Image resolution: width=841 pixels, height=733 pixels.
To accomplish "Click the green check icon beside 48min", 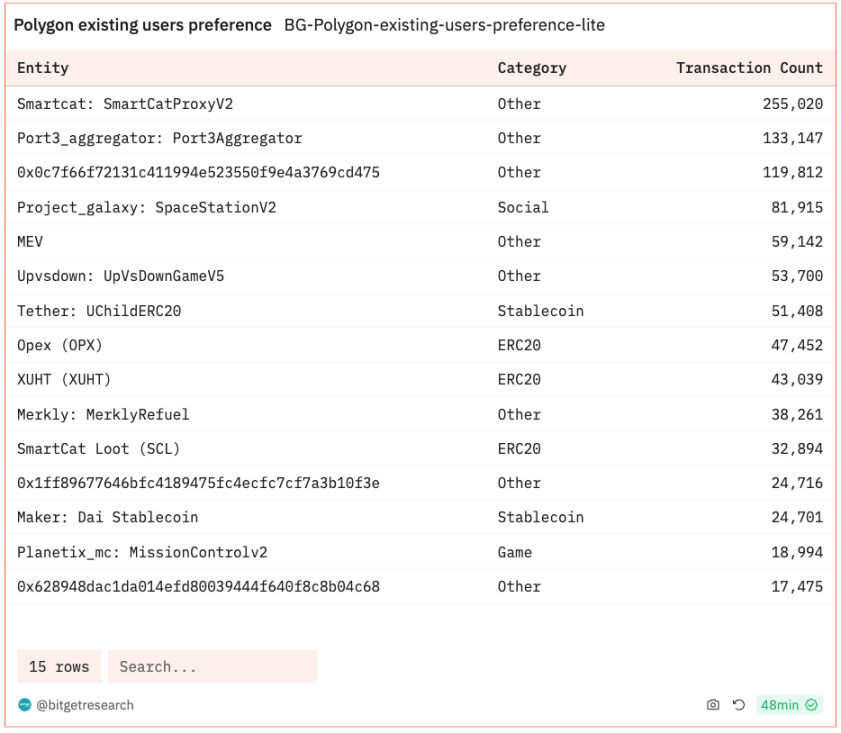I will tap(812, 705).
